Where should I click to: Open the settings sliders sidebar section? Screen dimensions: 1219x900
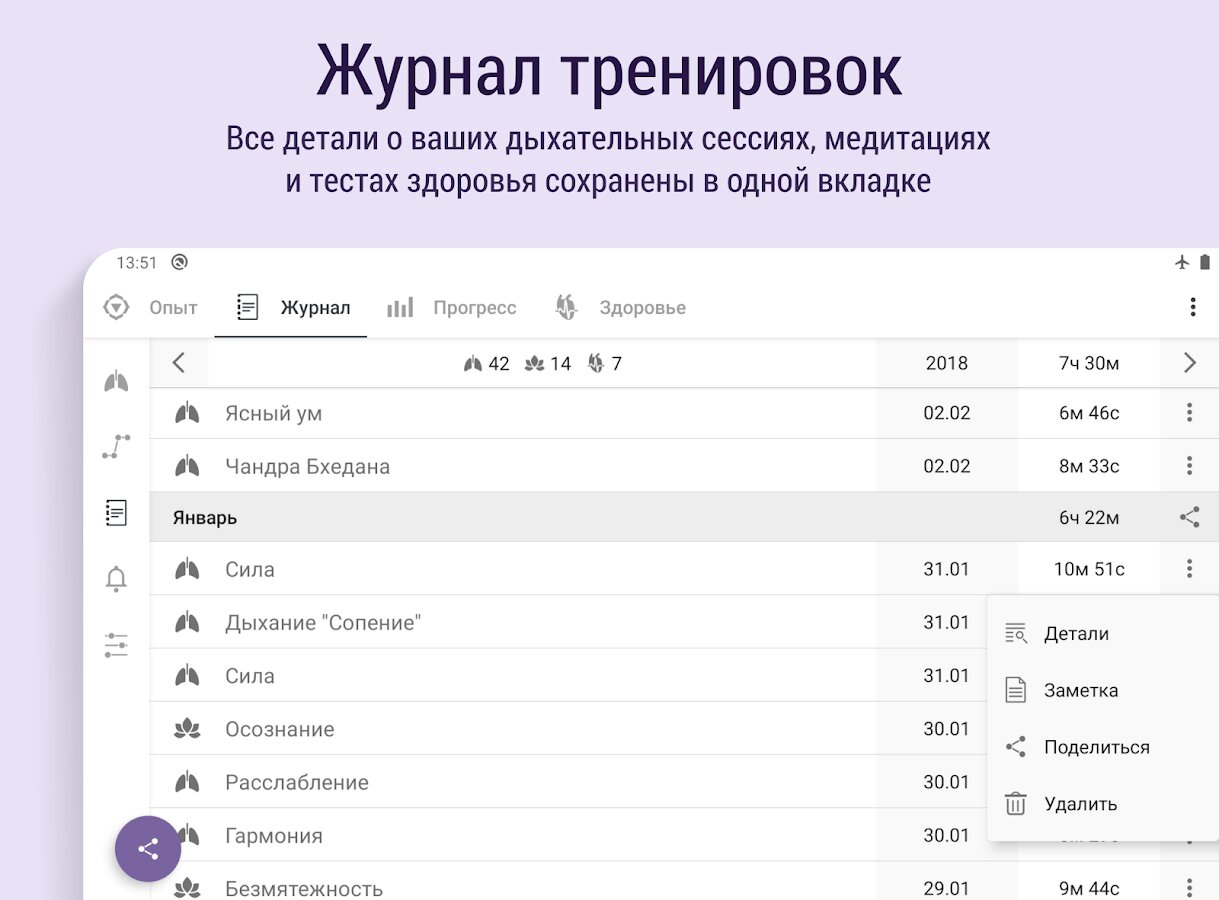[x=116, y=645]
